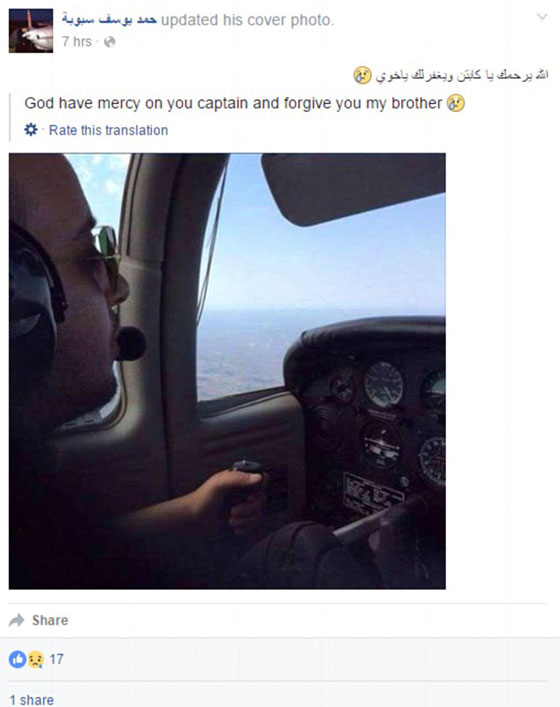Click the blue Like reaction icon
Screen dimensions: 560x707
18,659
